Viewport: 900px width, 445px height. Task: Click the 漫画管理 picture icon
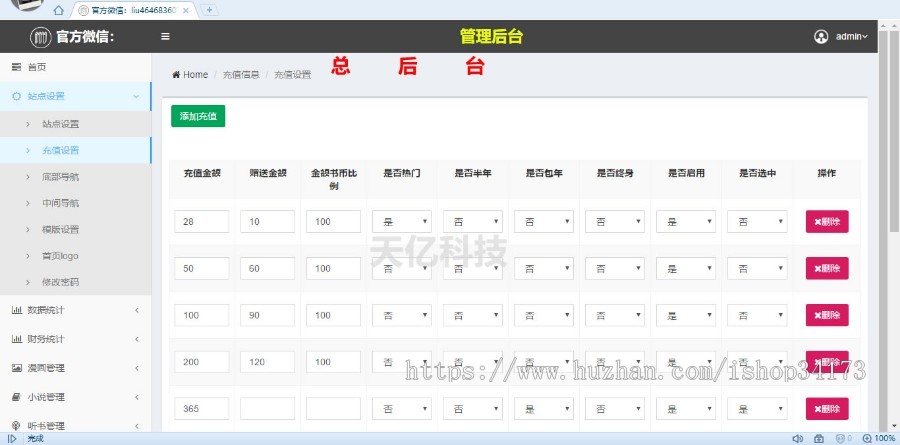click(17, 368)
